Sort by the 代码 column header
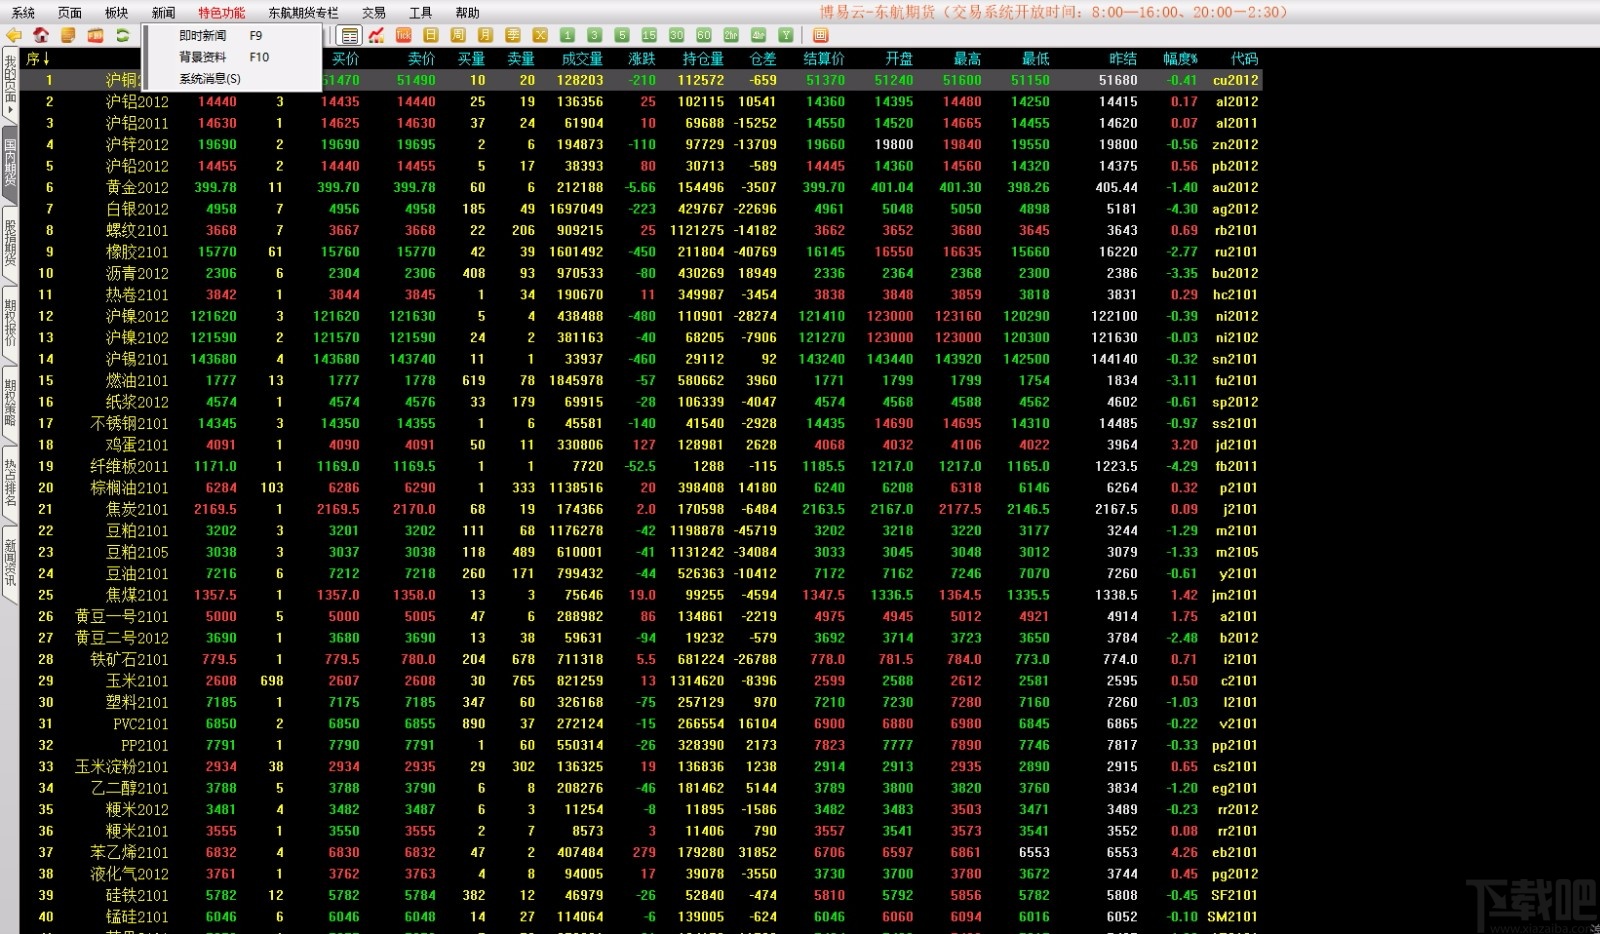Image resolution: width=1600 pixels, height=934 pixels. click(x=1245, y=59)
